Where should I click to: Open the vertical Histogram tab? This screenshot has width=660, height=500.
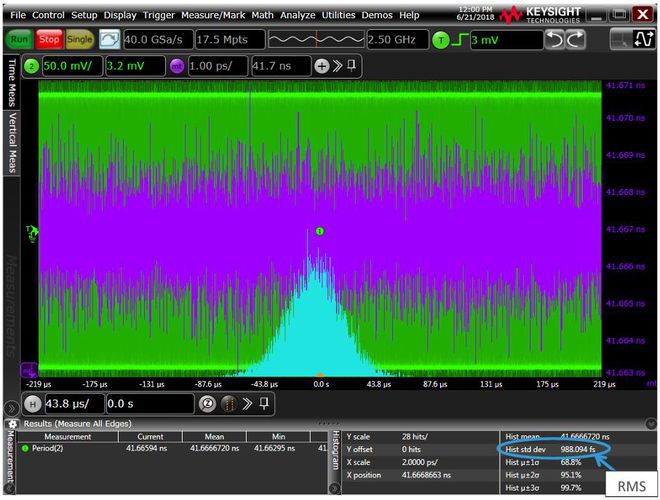click(335, 450)
